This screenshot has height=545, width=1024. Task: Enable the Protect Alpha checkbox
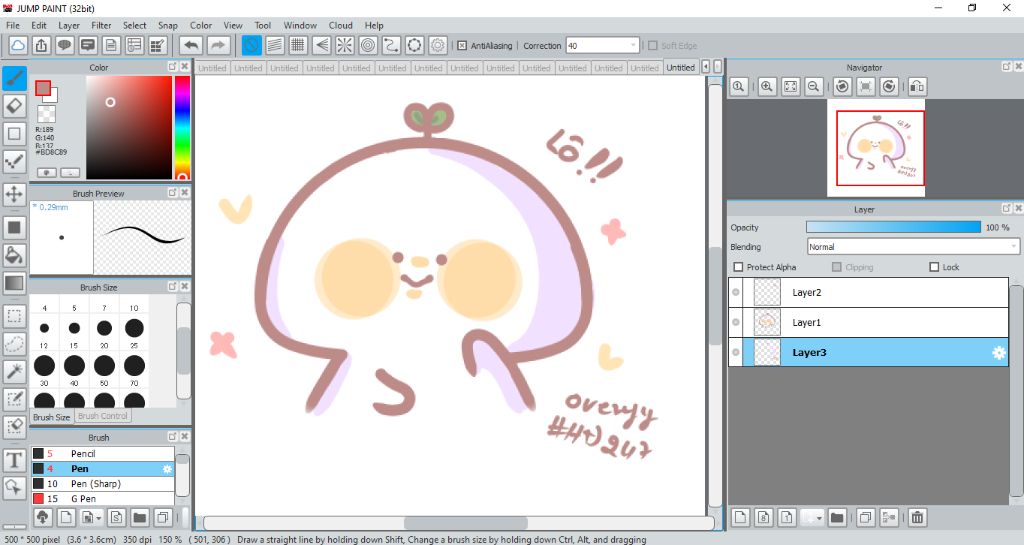[x=739, y=267]
